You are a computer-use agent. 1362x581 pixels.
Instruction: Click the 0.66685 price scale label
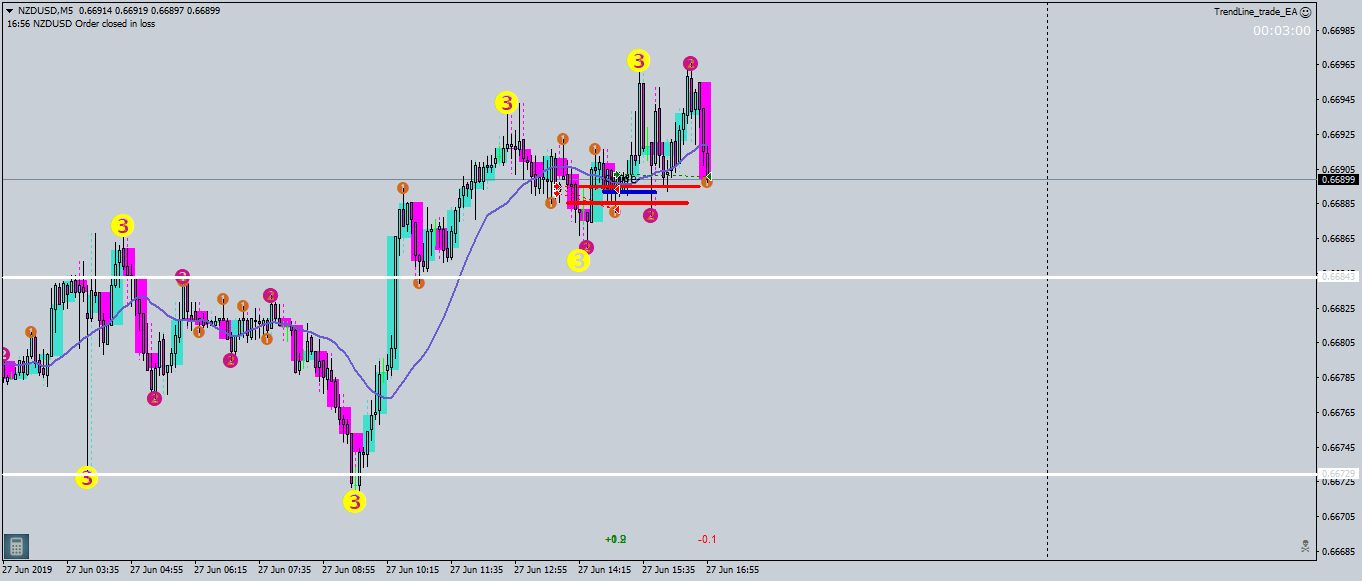tap(1338, 551)
